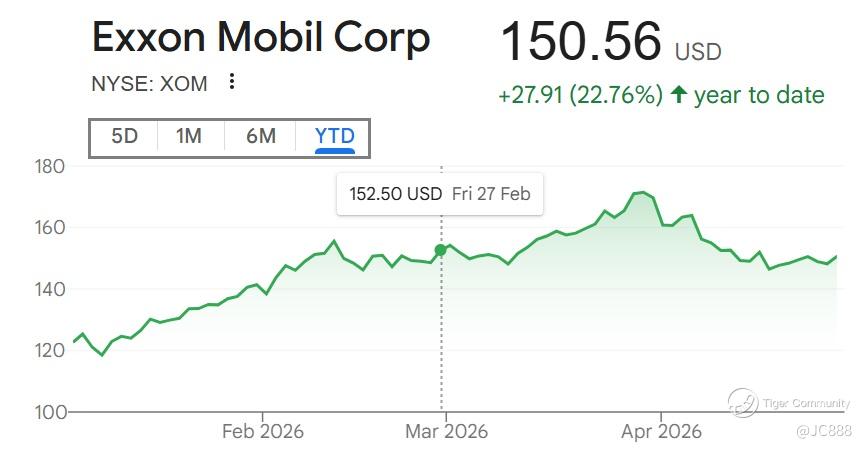Open the three-dot more options menu
The image size is (868, 451).
click(232, 82)
